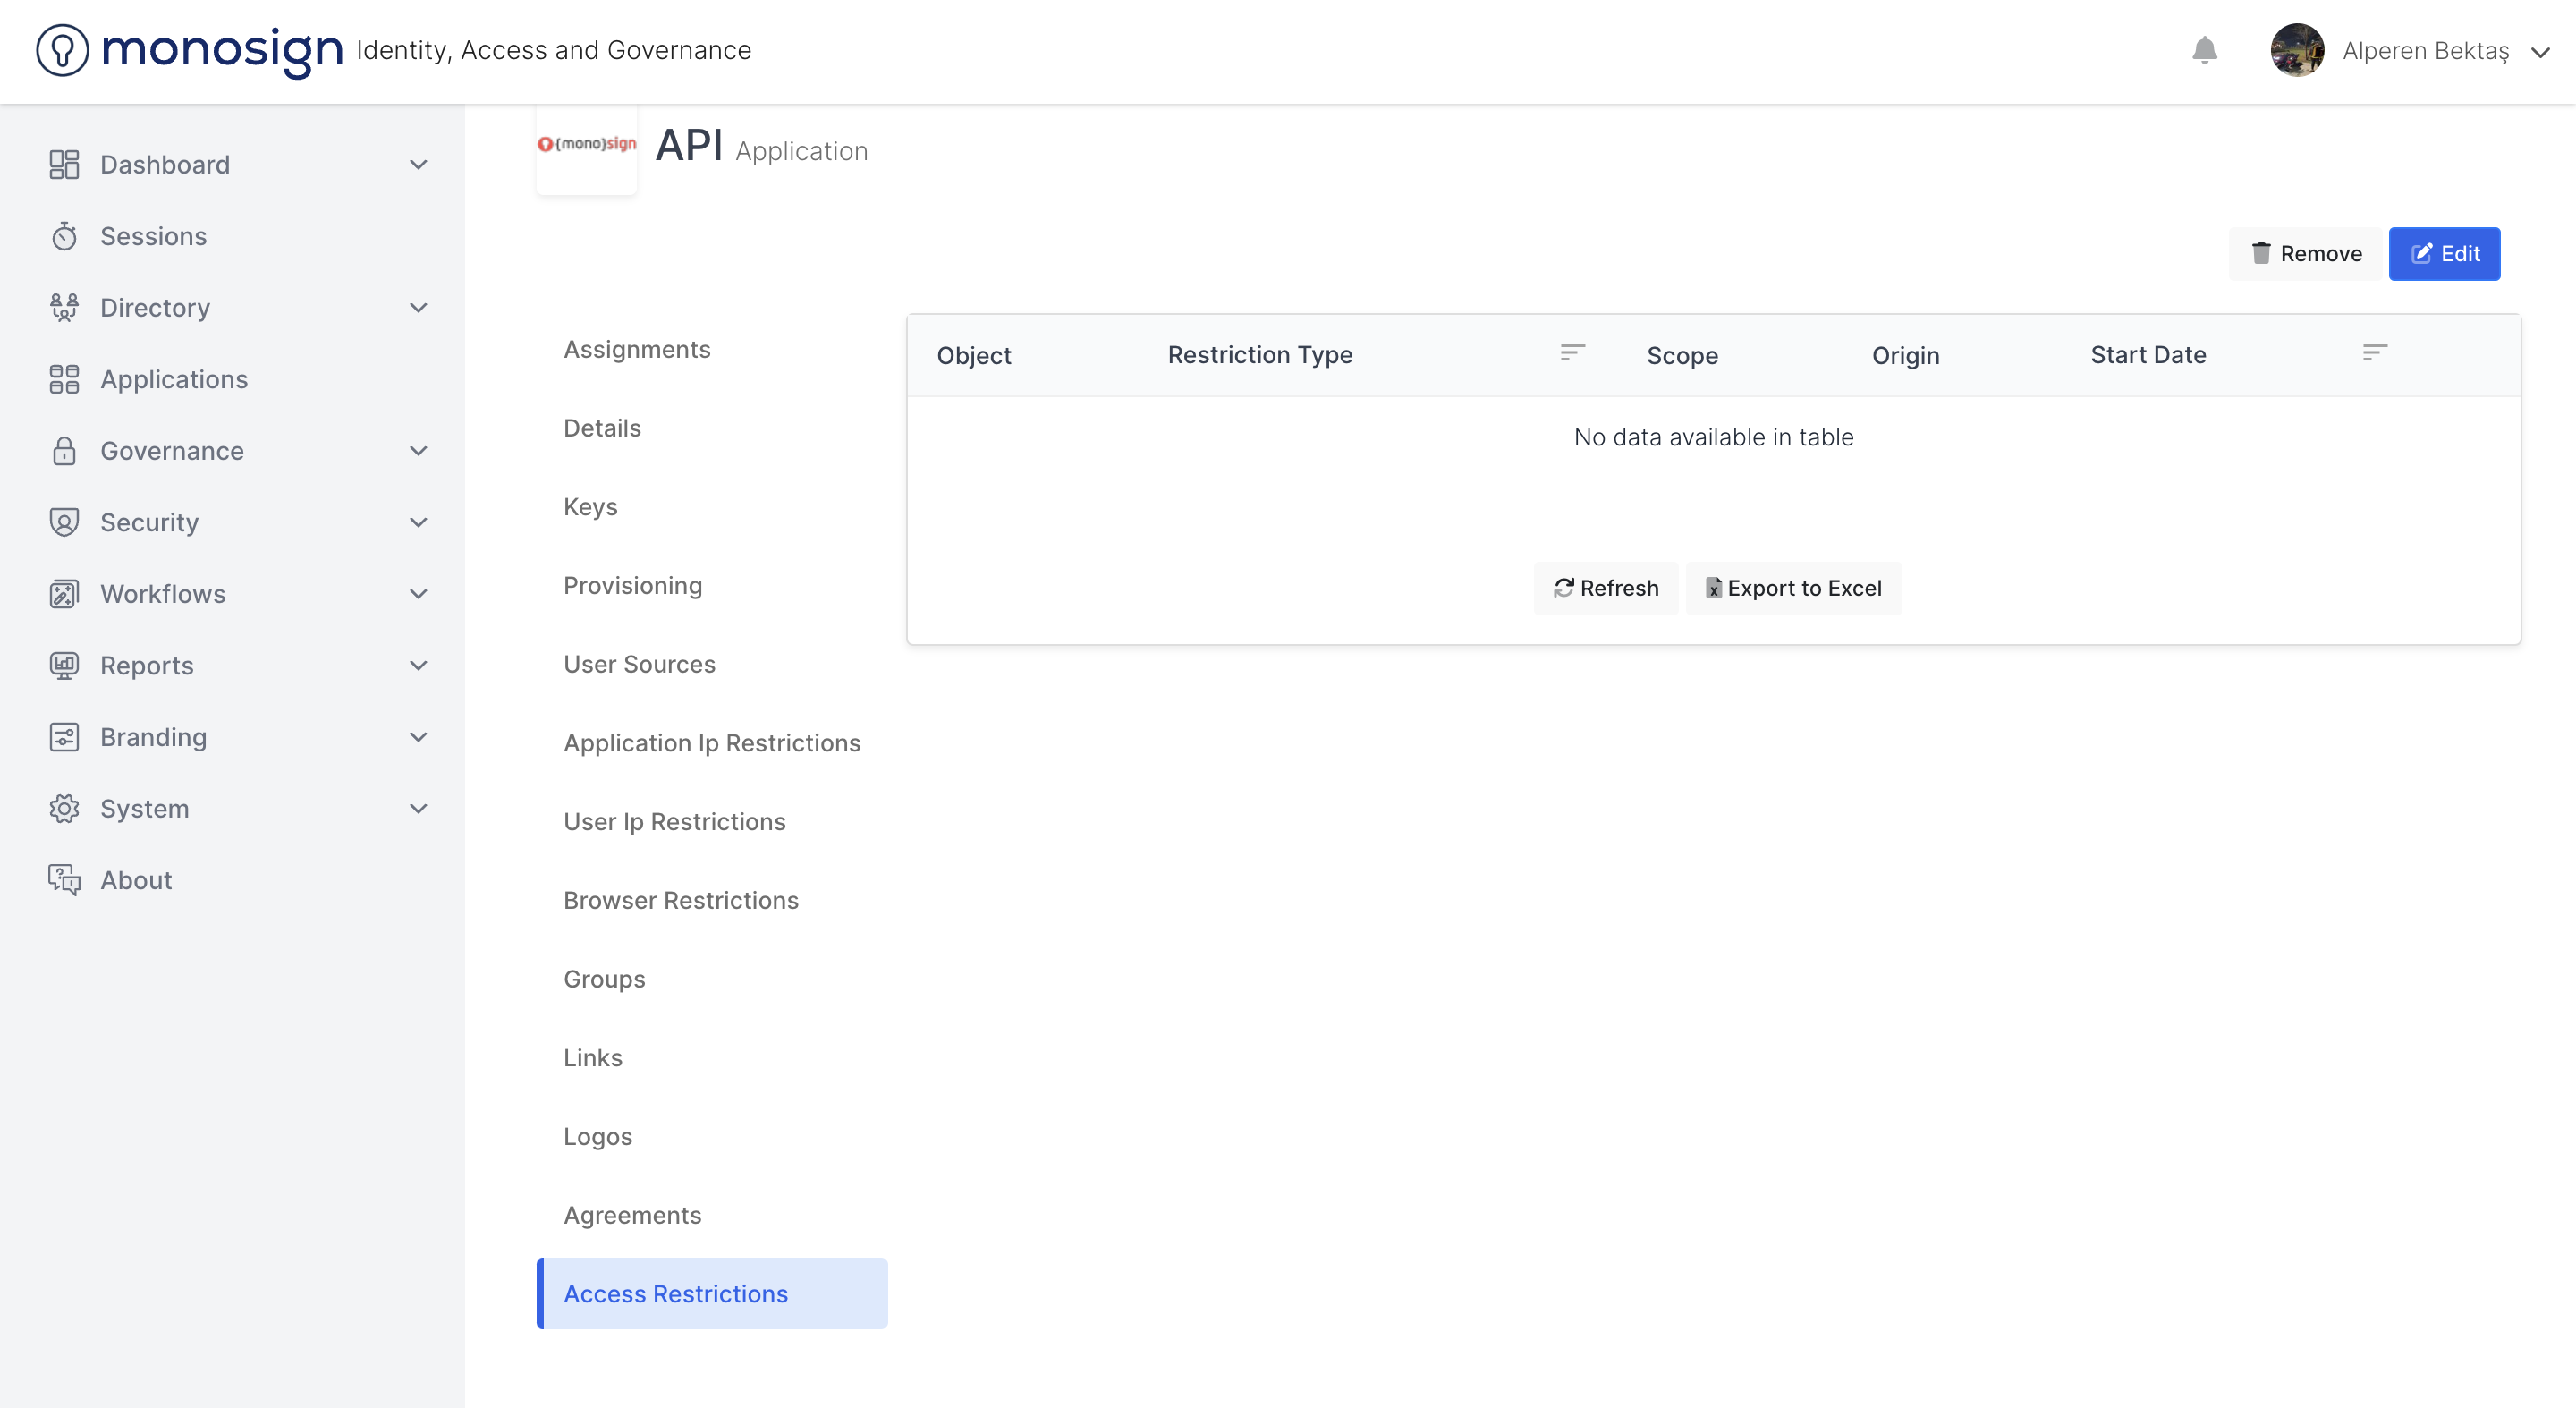Expand the Workflows section chevron
Image resolution: width=2576 pixels, height=1408 pixels.
418,594
